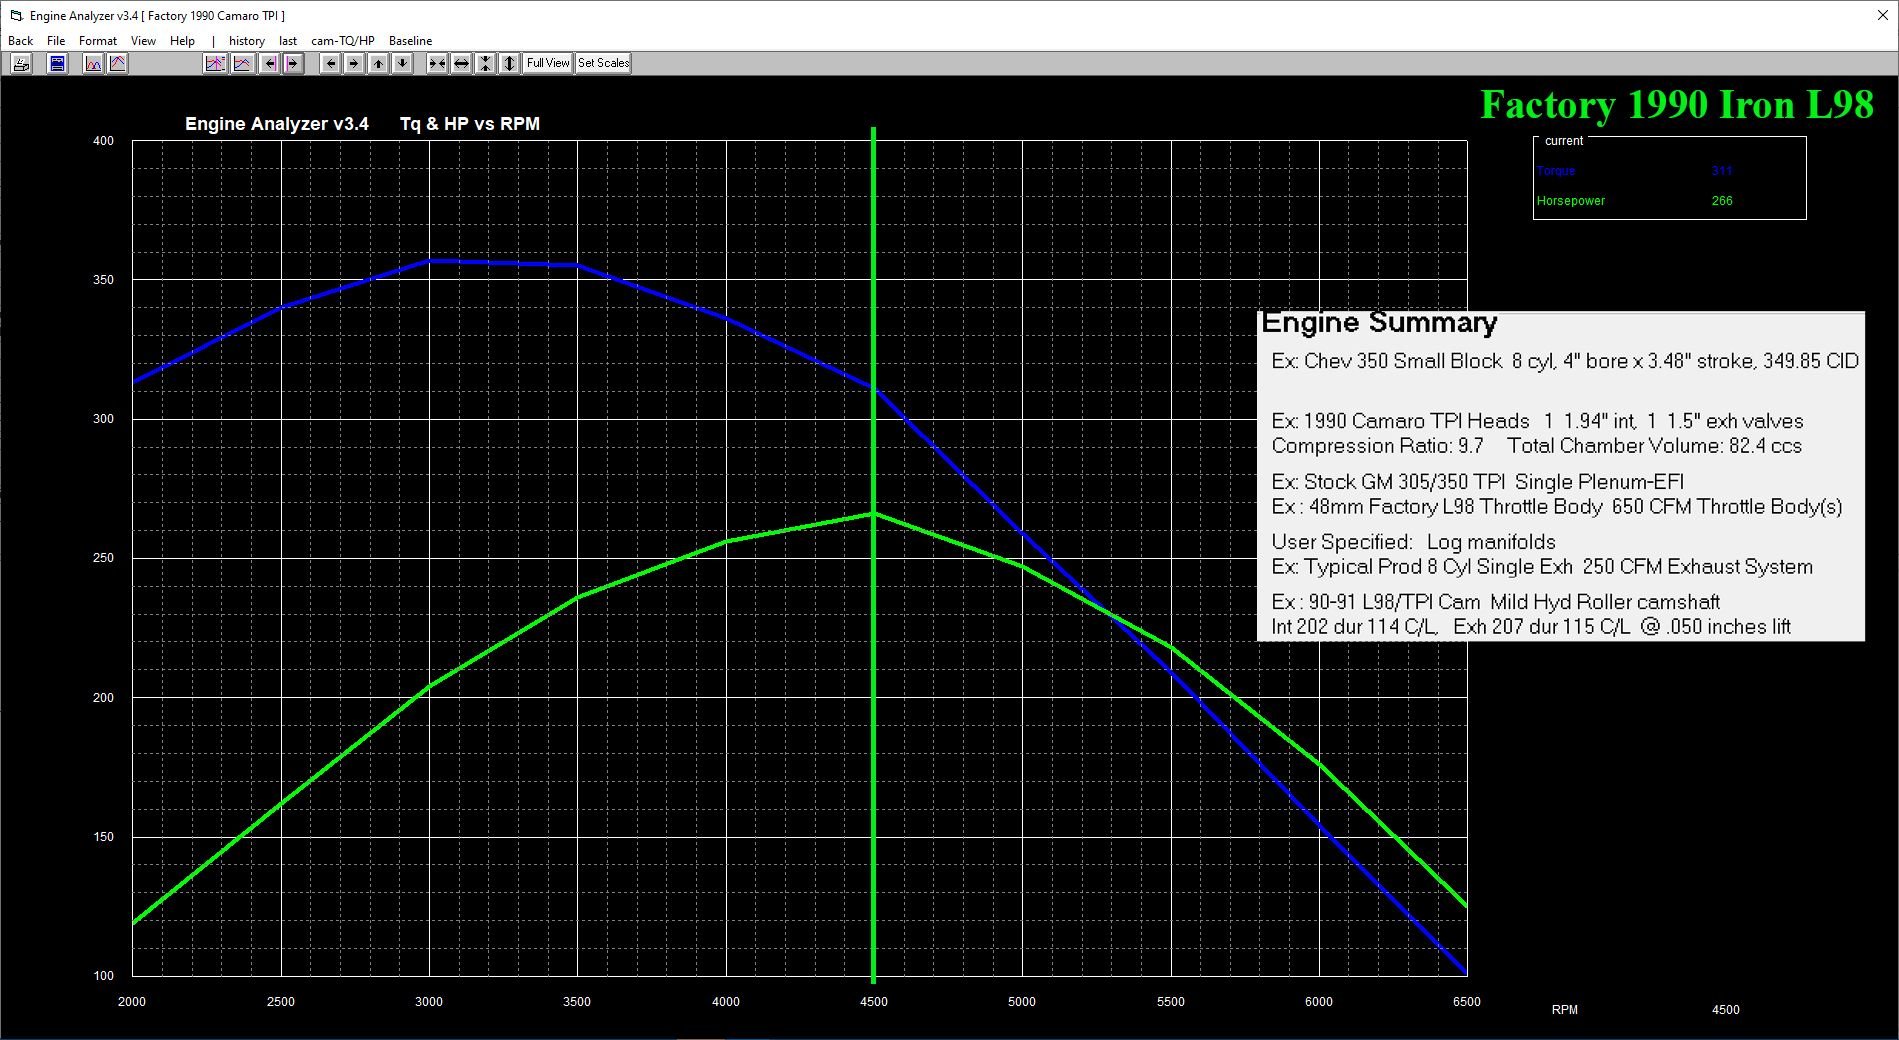Image resolution: width=1899 pixels, height=1040 pixels.
Task: Shrink the graph horizontally
Action: pyautogui.click(x=437, y=63)
